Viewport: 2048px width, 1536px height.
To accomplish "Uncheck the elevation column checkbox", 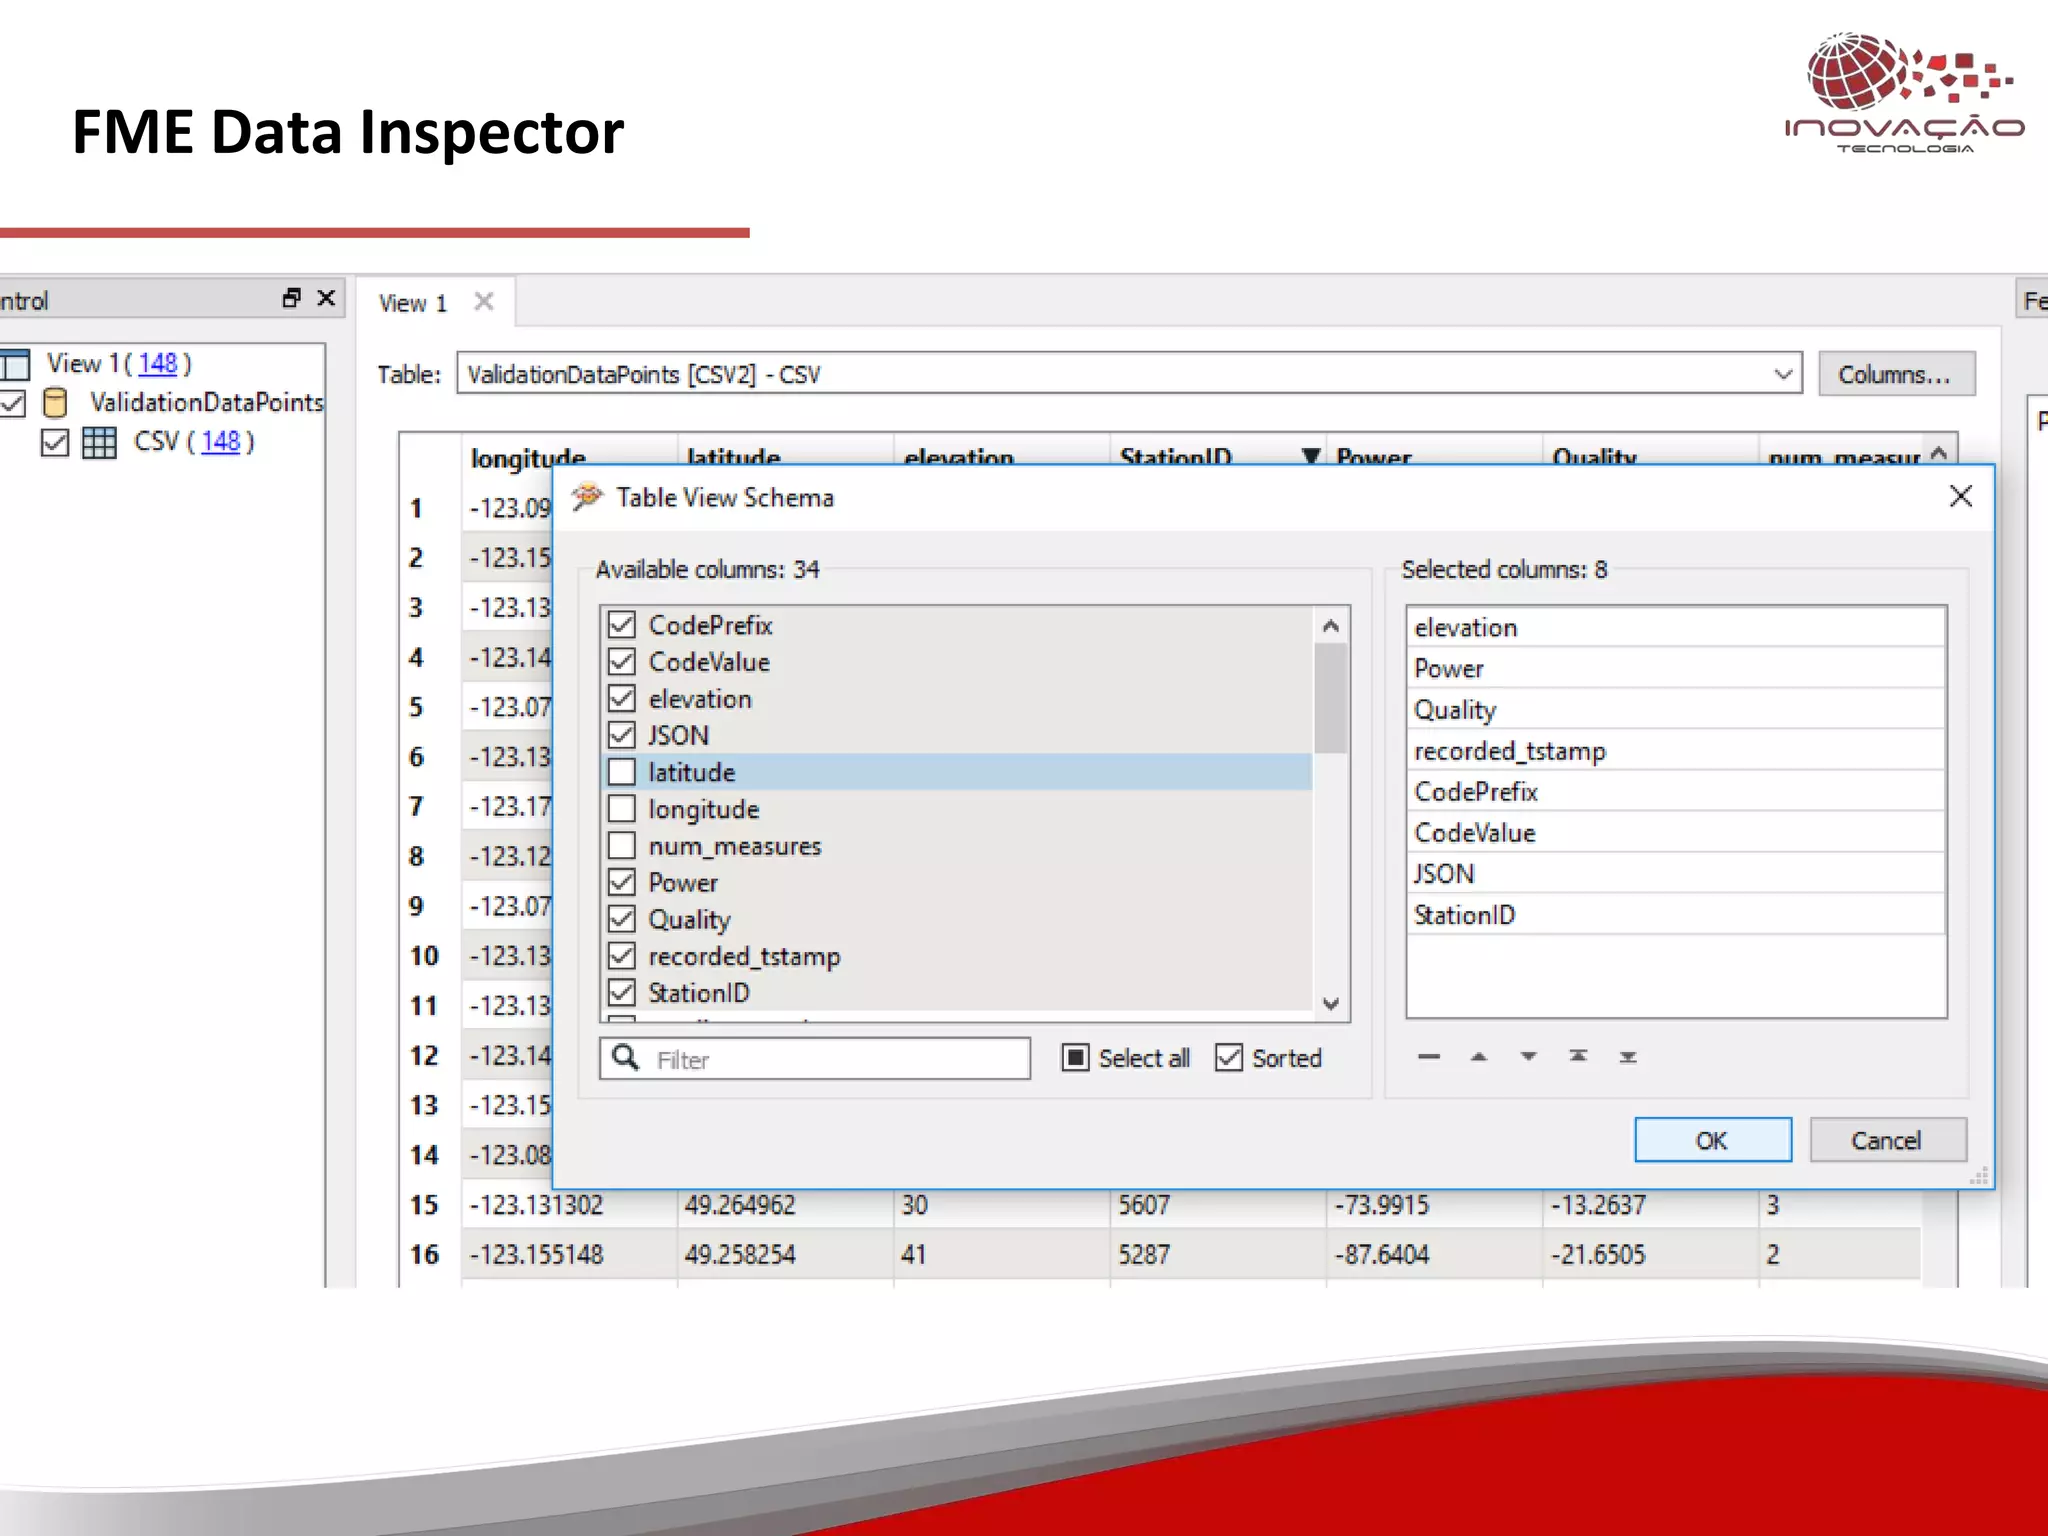I will tap(622, 698).
